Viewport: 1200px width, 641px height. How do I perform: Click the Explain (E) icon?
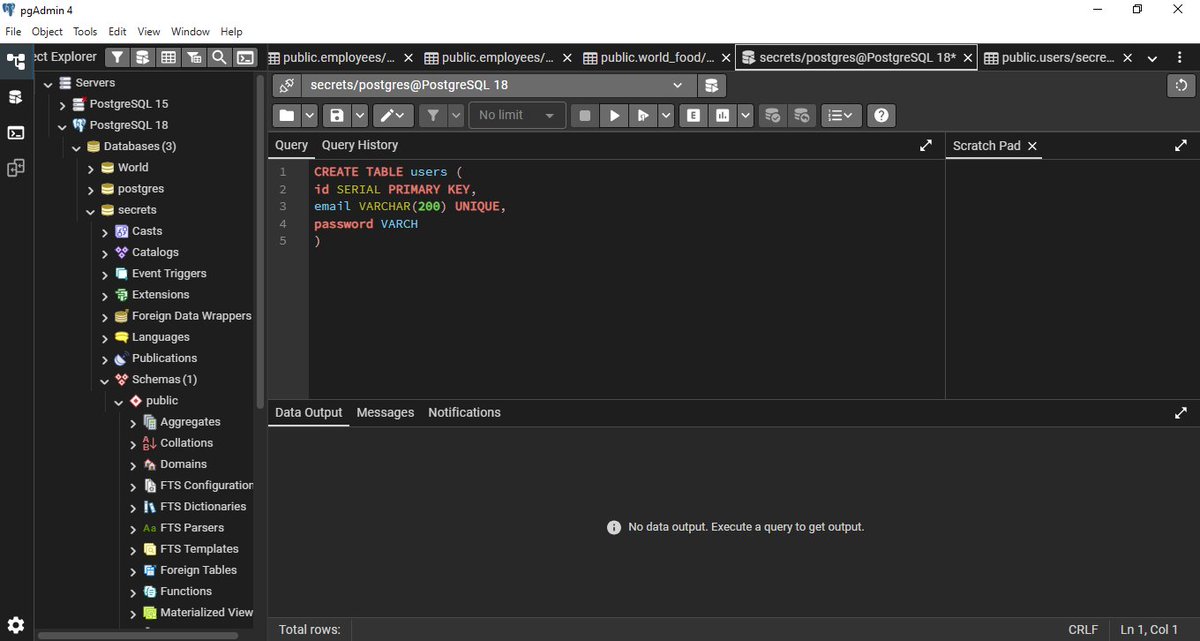pos(692,116)
